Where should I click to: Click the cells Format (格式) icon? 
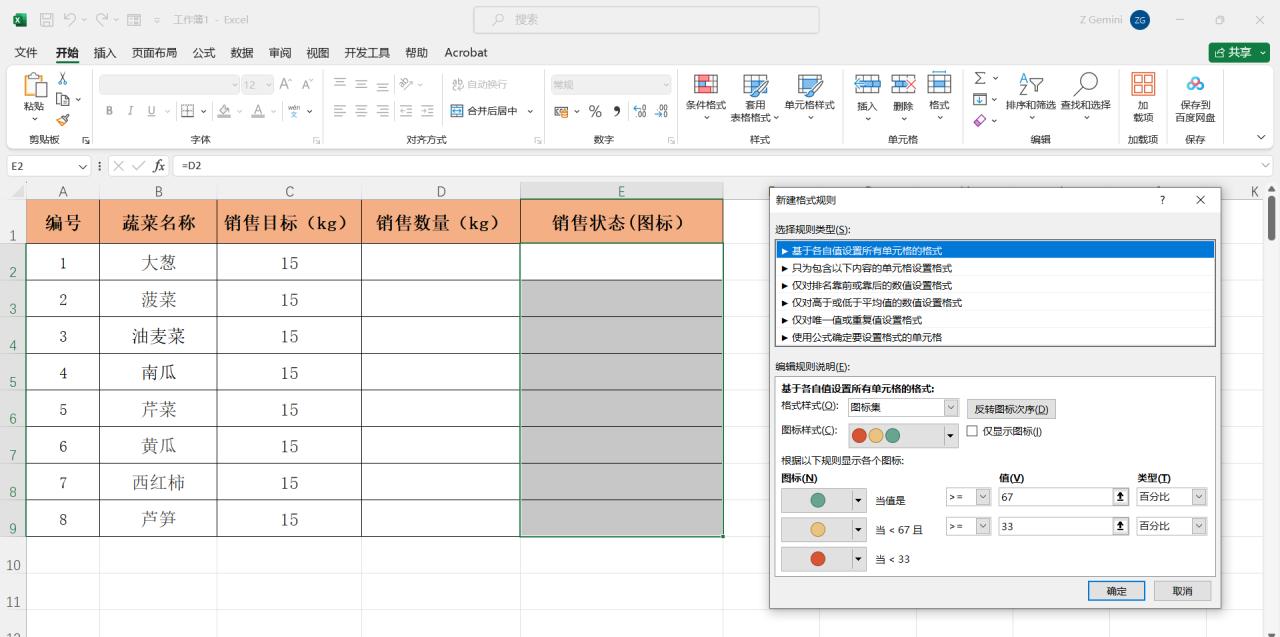coord(939,84)
